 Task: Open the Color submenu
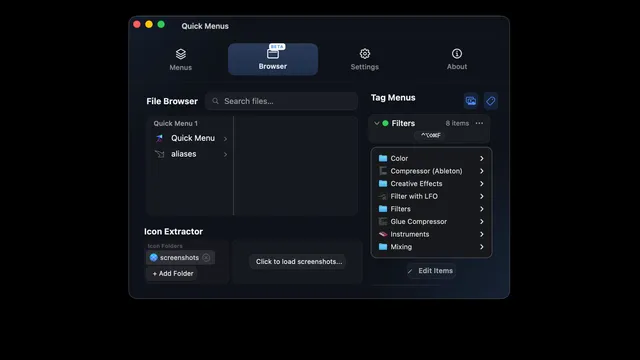click(x=431, y=158)
